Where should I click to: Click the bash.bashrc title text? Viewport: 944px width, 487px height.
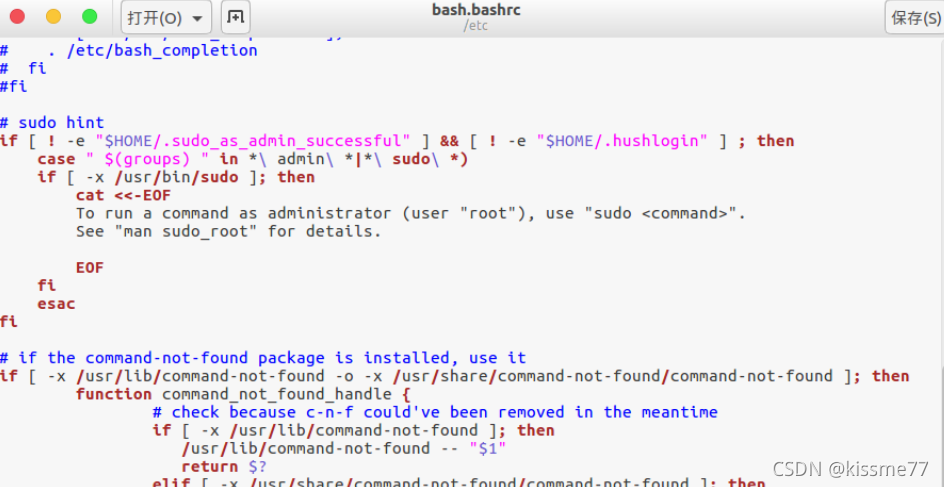pyautogui.click(x=476, y=10)
